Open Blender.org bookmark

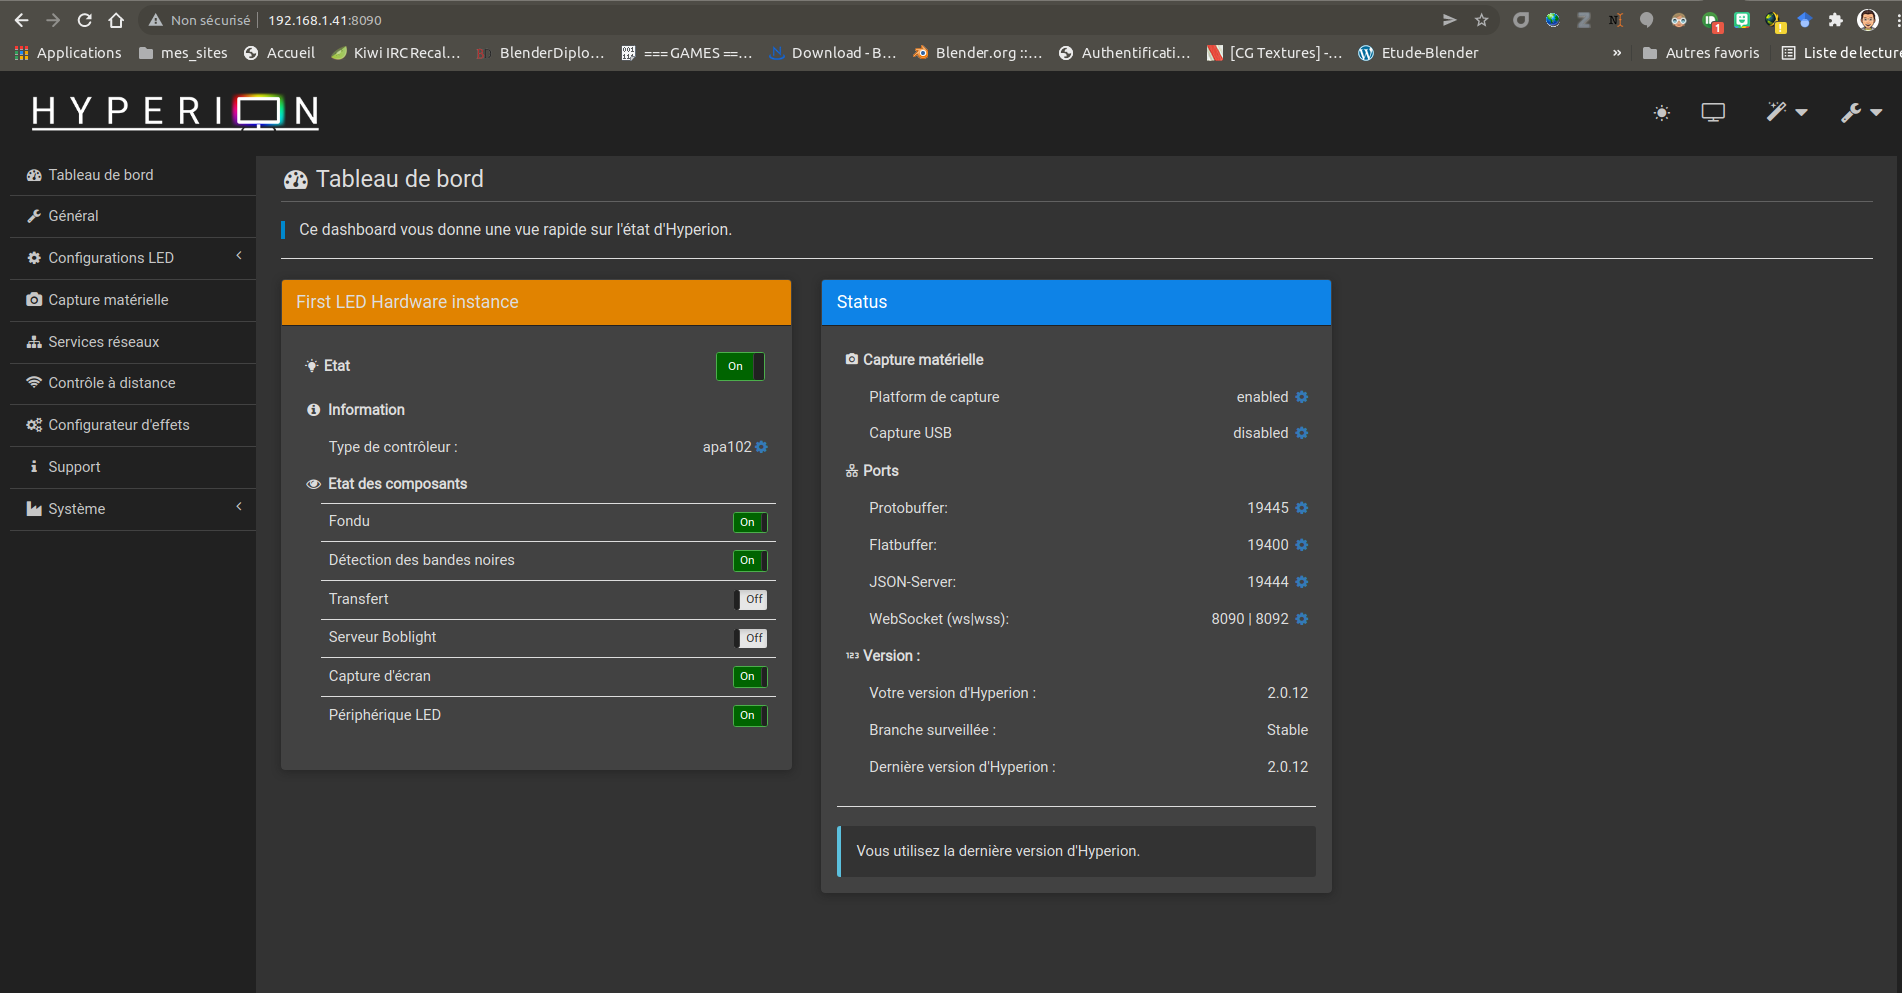[x=978, y=53]
